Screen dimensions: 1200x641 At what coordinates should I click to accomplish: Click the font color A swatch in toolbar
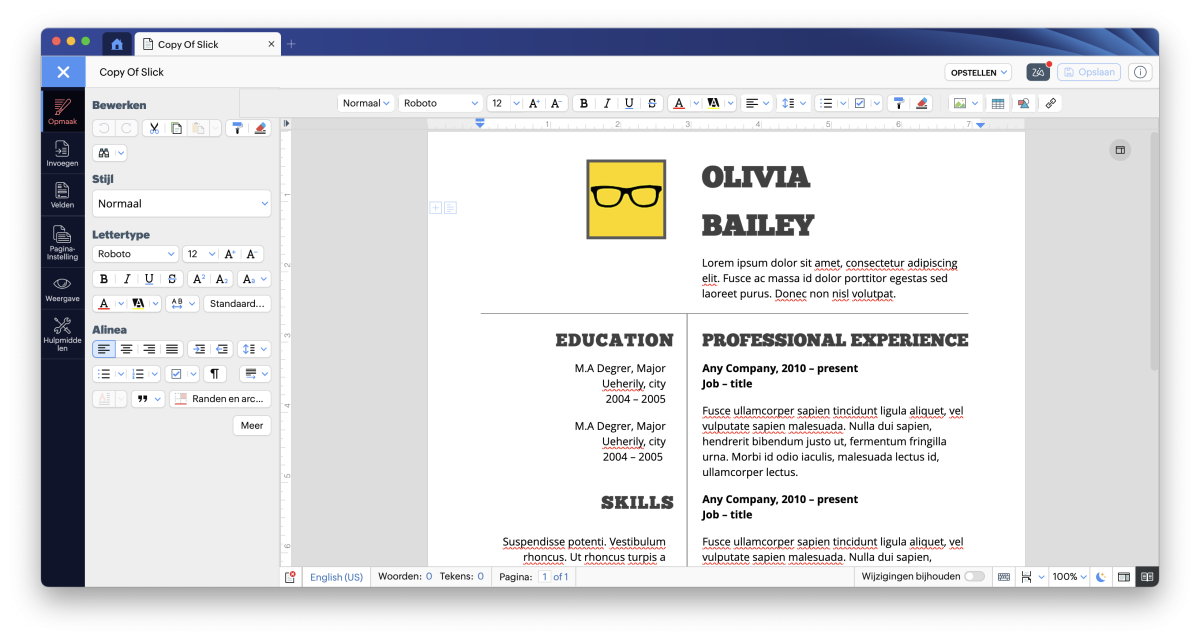(679, 103)
